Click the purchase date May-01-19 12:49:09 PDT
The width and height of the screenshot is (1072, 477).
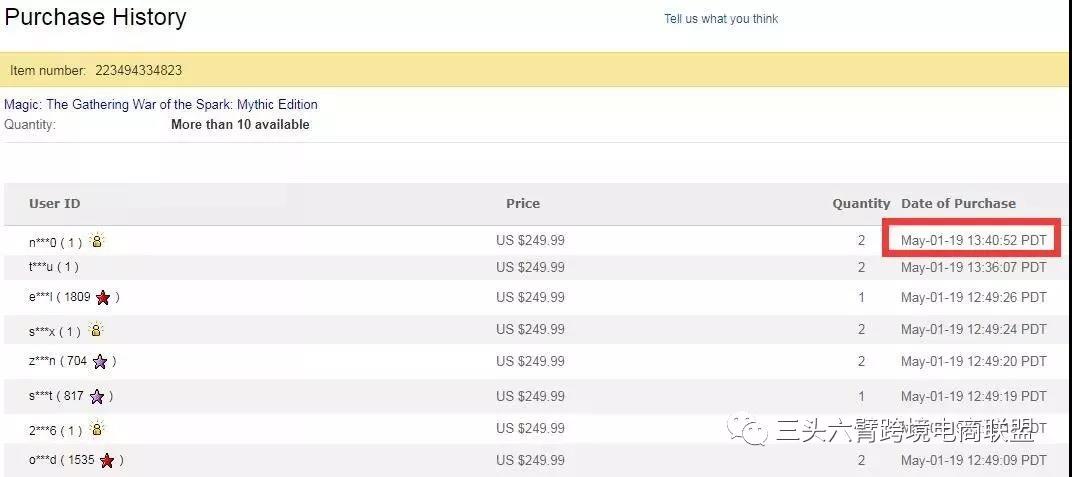[973, 460]
